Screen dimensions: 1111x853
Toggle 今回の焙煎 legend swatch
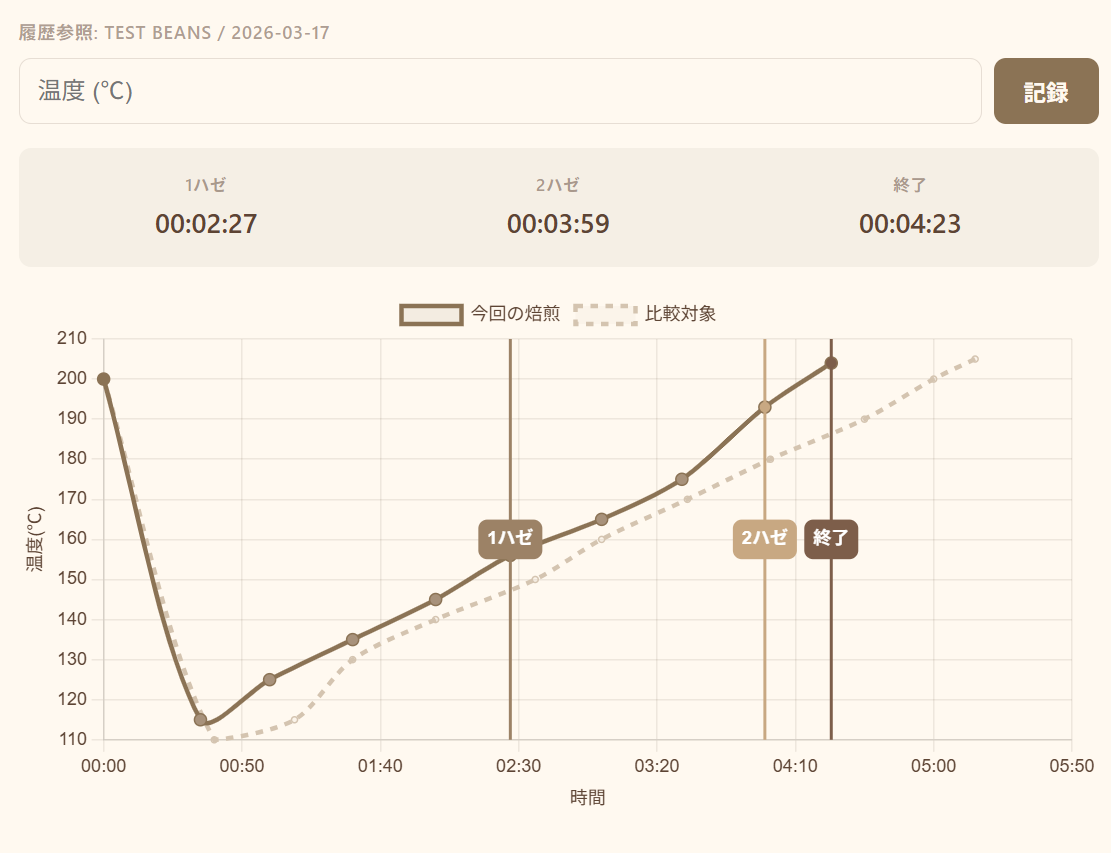(432, 315)
